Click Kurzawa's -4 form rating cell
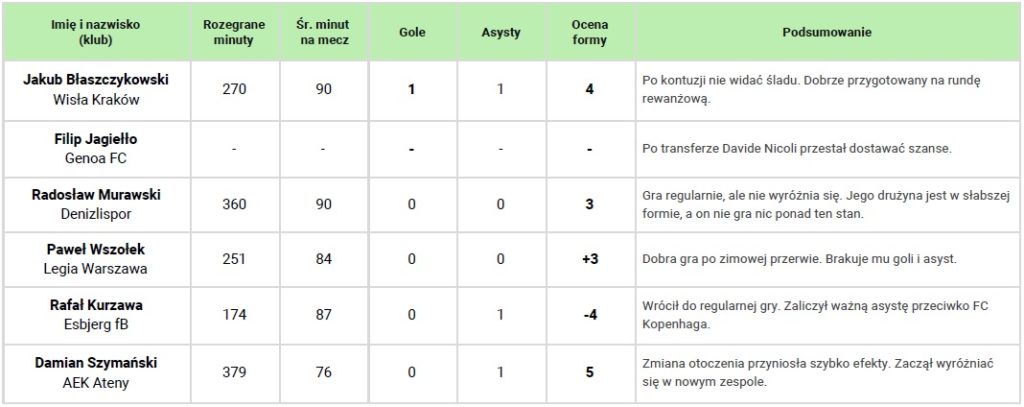Viewport: 1024px width, 407px height. tap(589, 315)
